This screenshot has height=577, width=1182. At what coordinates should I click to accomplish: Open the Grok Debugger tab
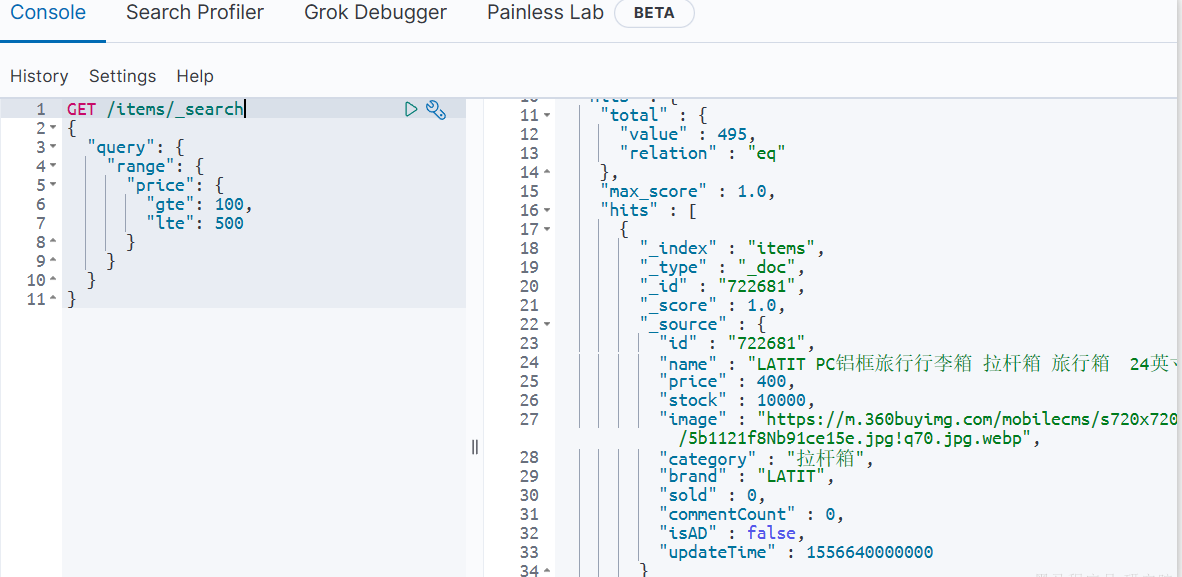[375, 13]
